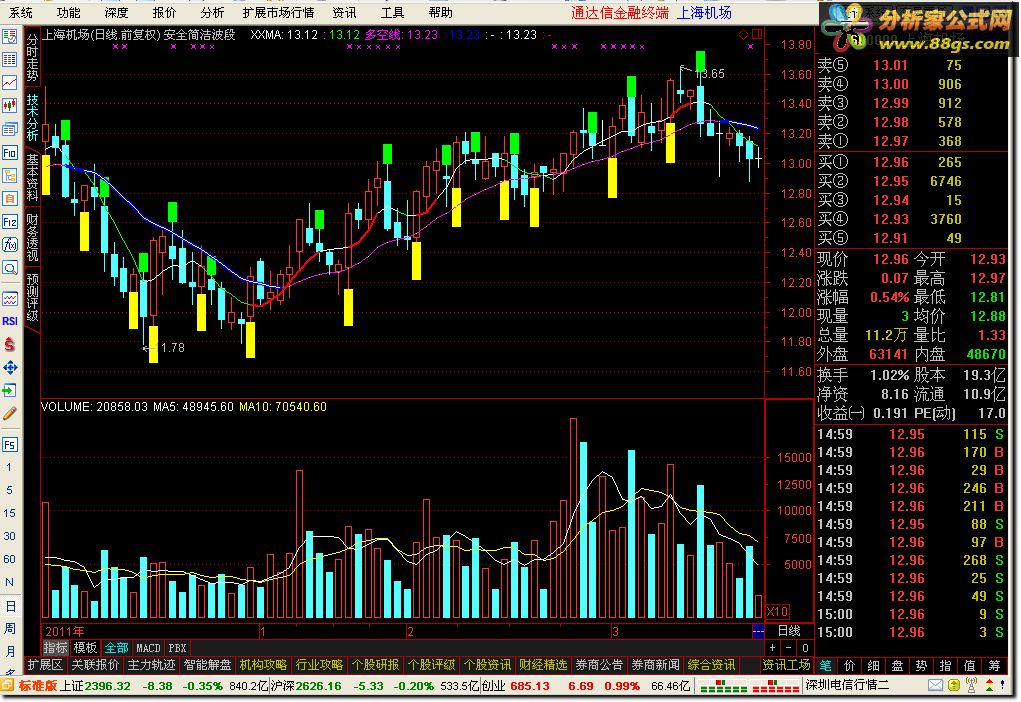Click the blue dashed button at timeline end
Viewport: 1021px width, 702px height.
pos(758,632)
